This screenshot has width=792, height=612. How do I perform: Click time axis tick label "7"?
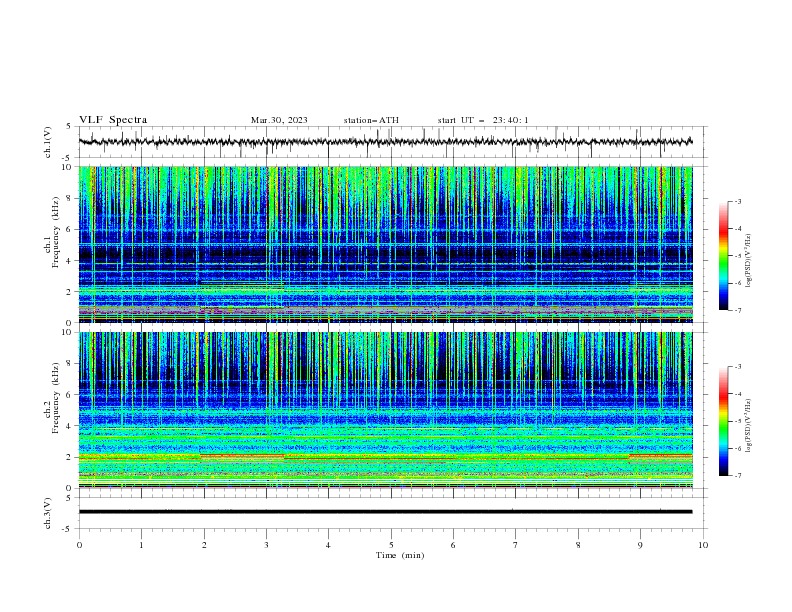(x=515, y=545)
